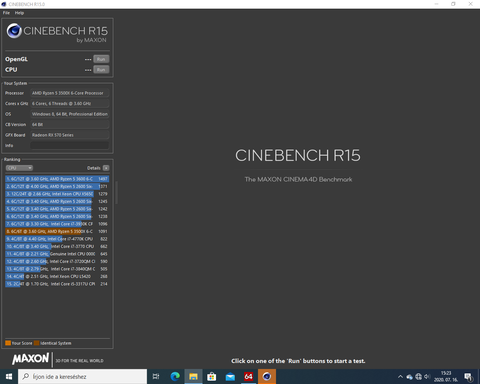The height and width of the screenshot is (384, 480).
Task: Select rank 14 Xeon L5420 entry
Action: point(57,276)
